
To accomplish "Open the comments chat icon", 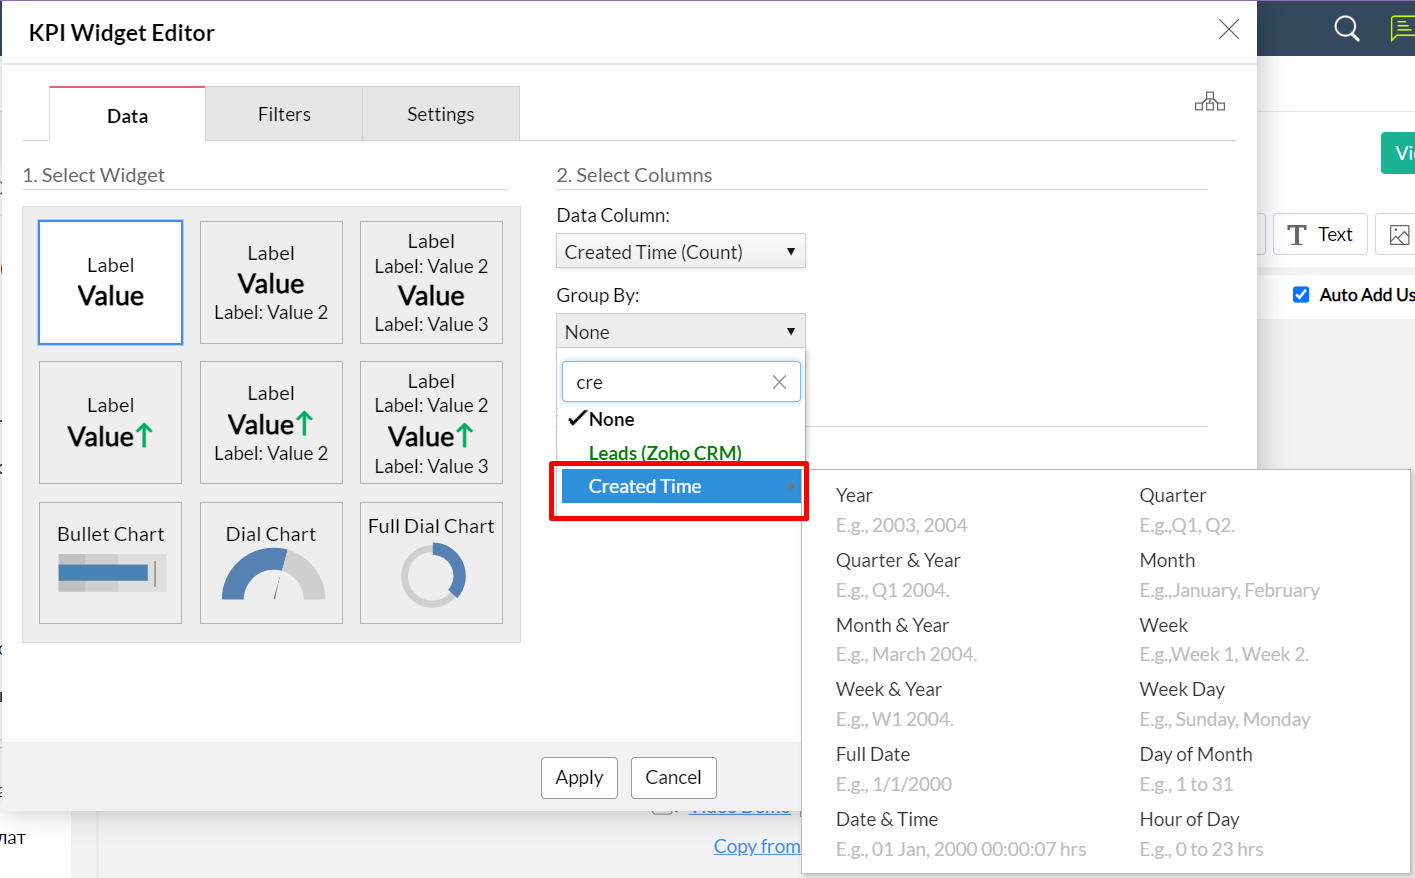I will [1402, 29].
